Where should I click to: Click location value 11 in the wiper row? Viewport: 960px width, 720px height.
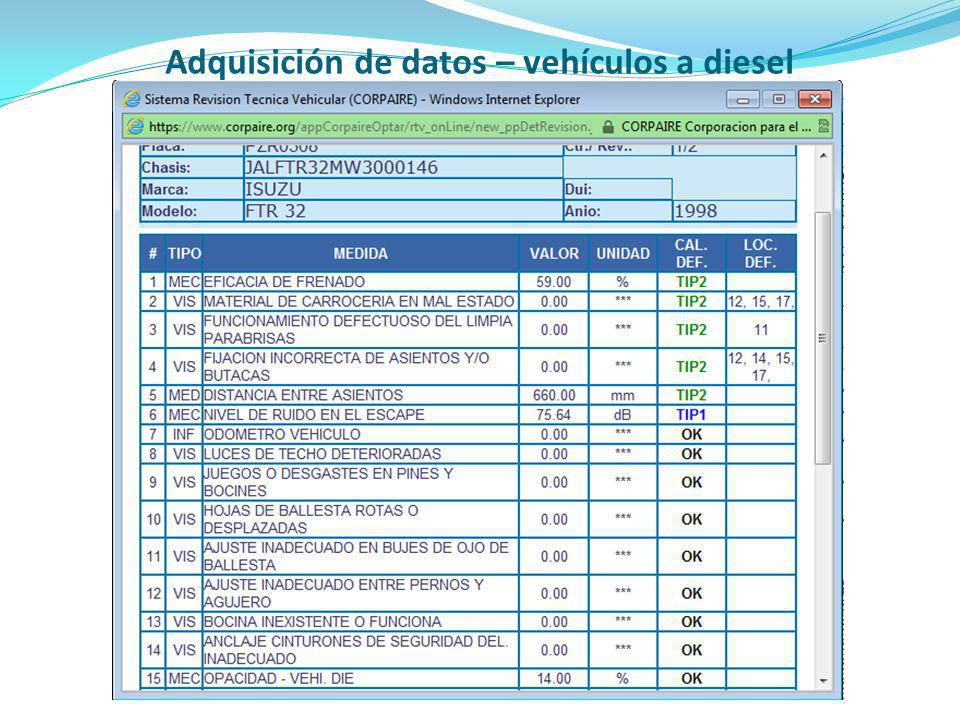coord(760,330)
